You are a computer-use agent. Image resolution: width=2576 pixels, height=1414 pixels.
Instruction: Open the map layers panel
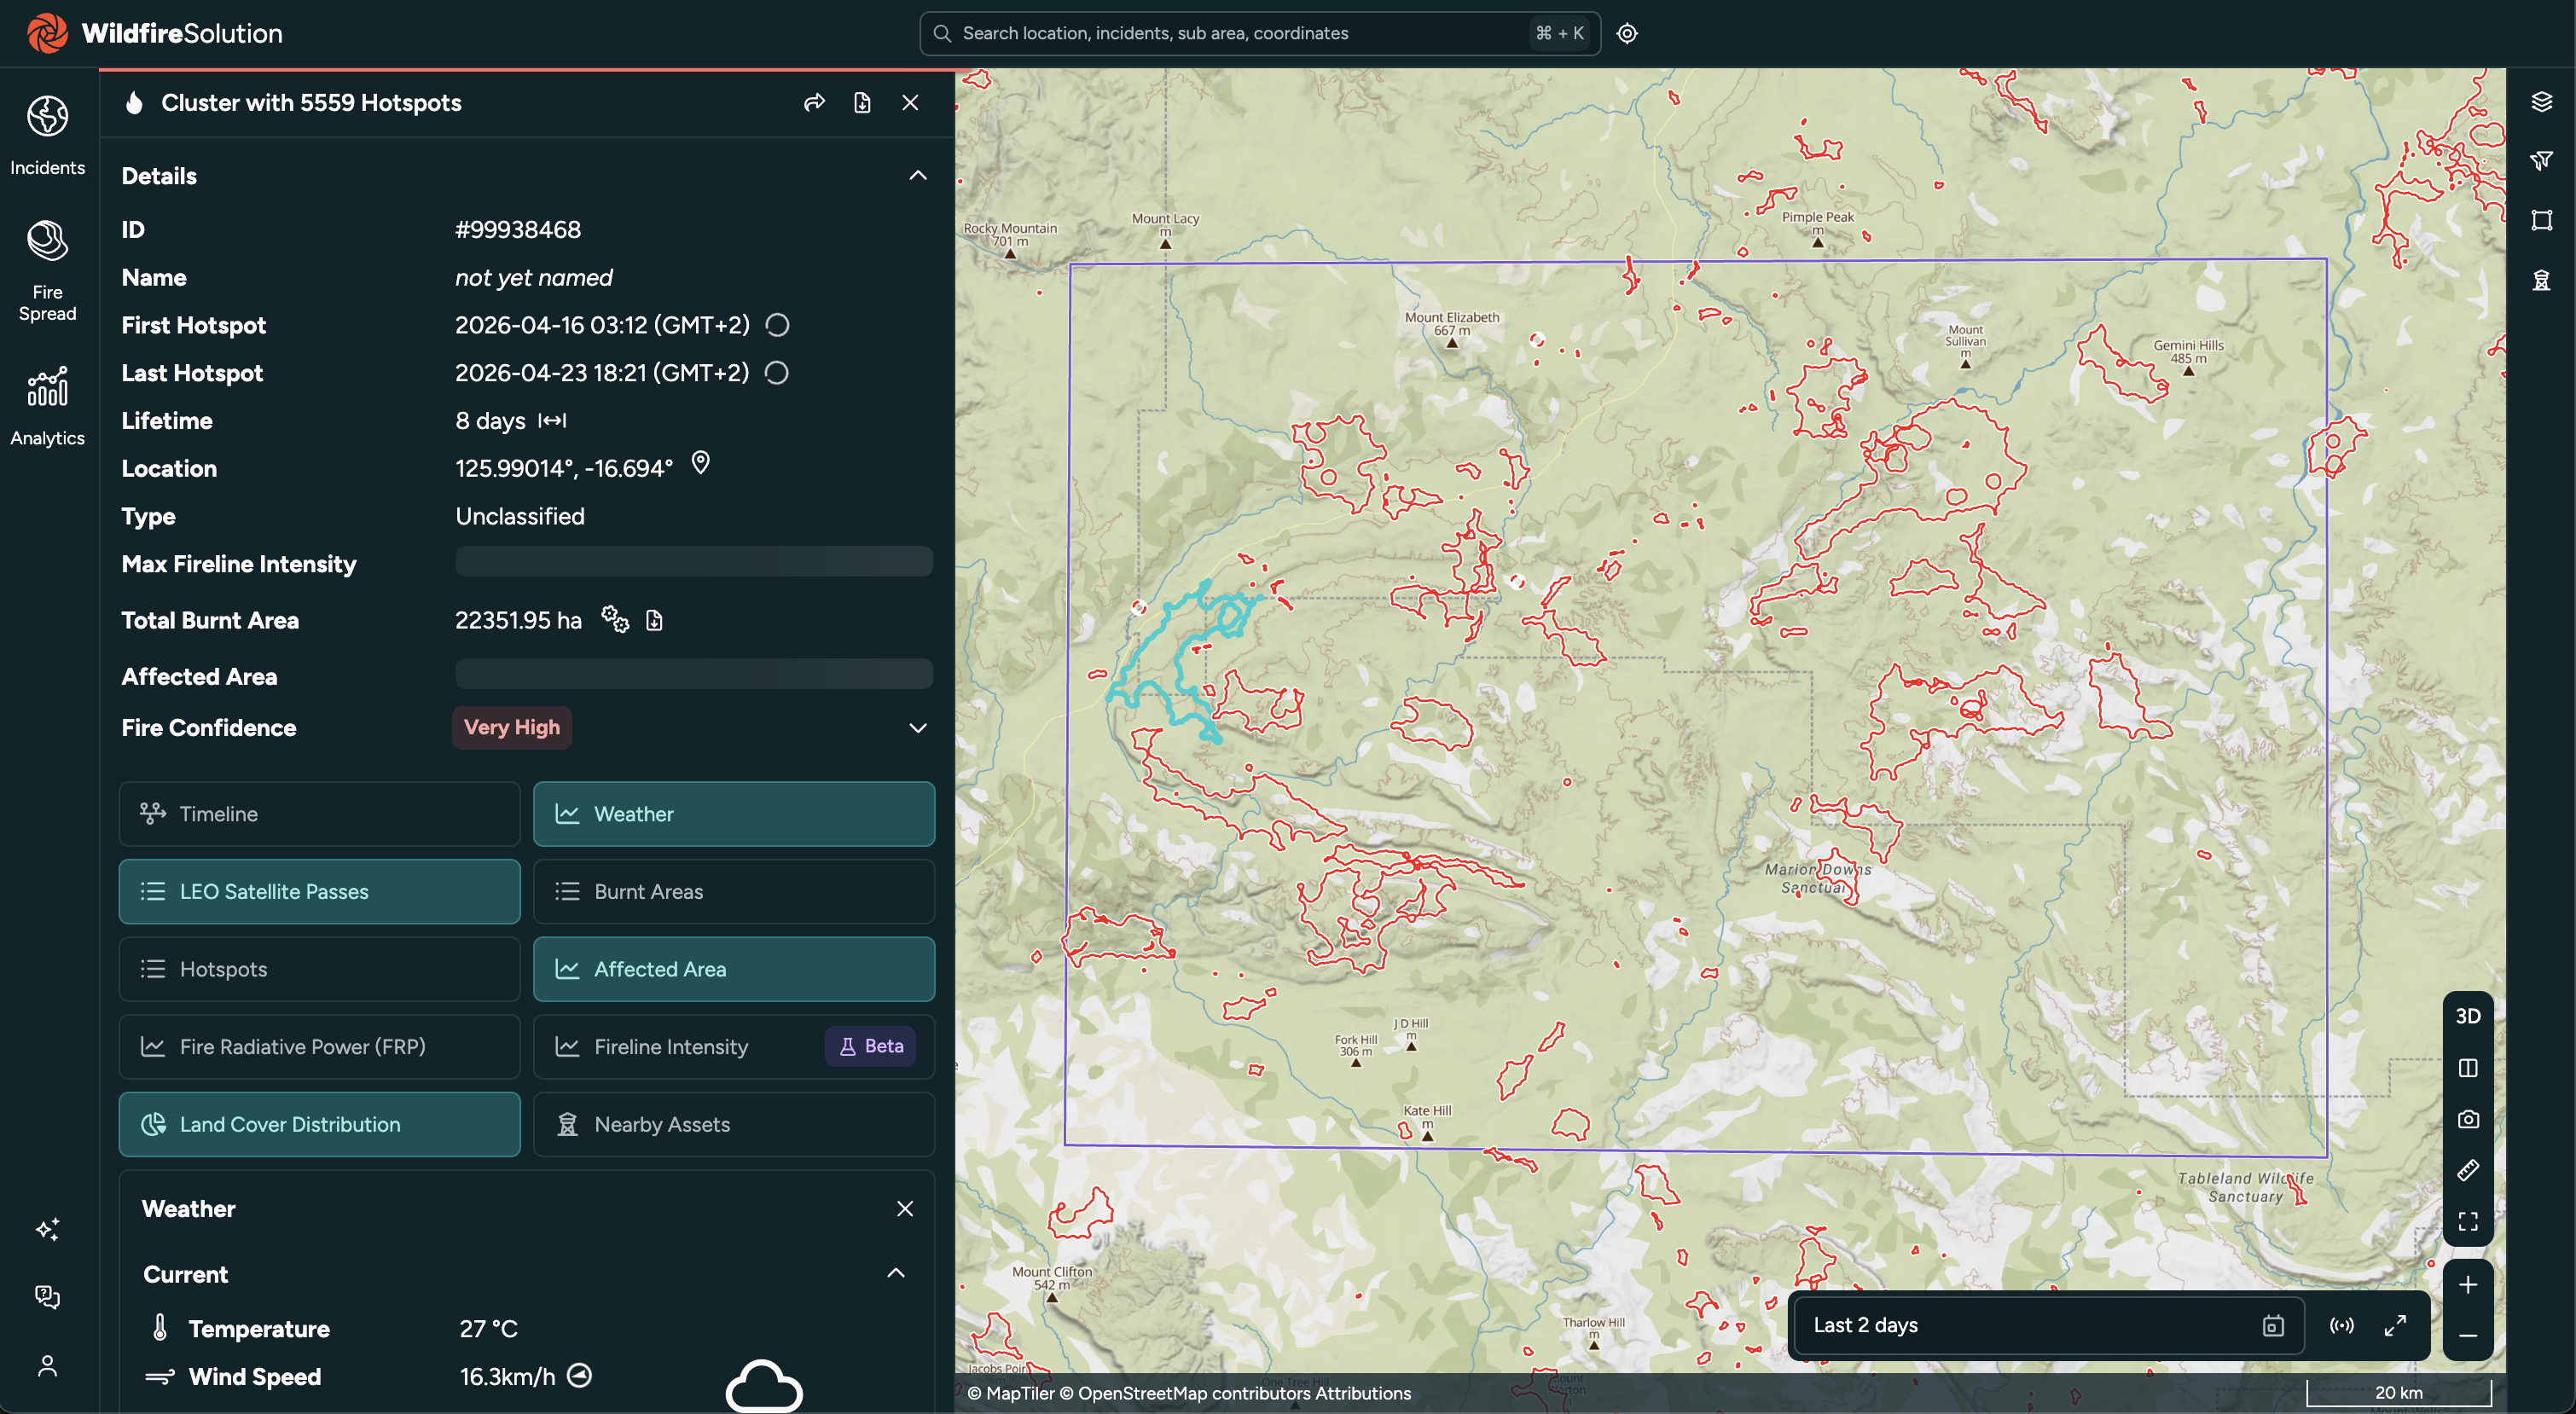point(2541,101)
